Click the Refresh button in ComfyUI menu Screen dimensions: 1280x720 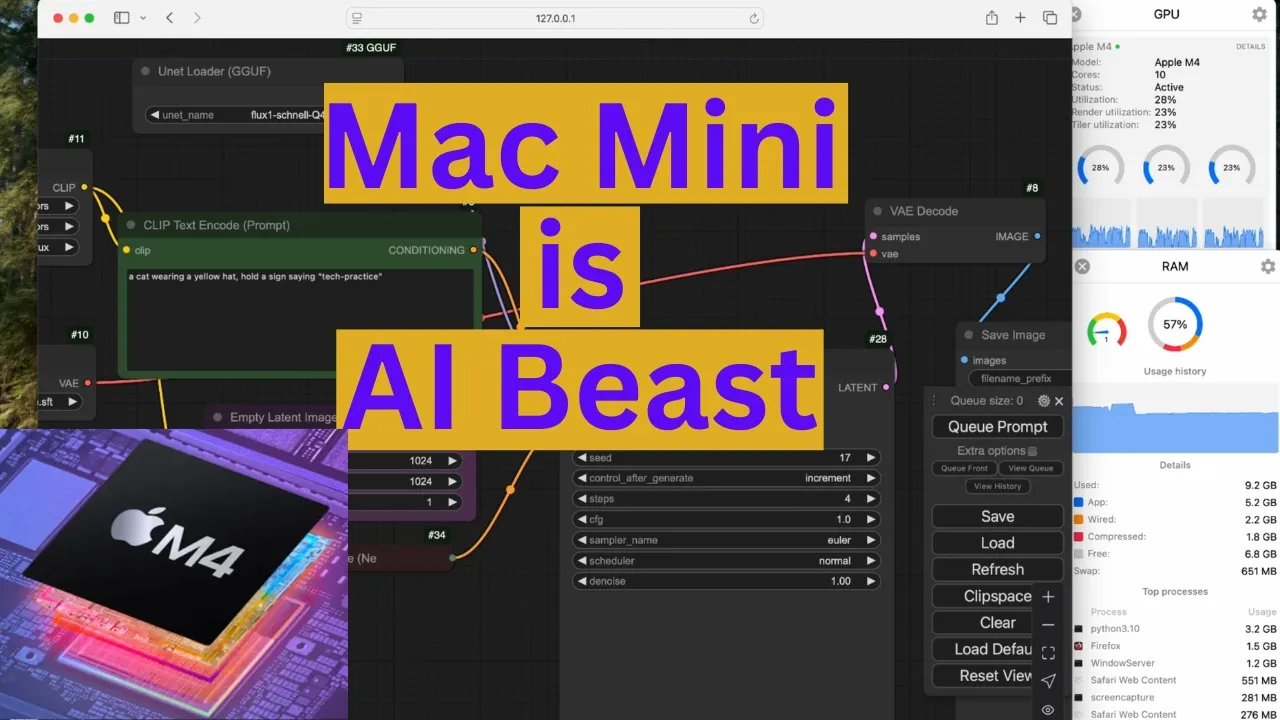(998, 569)
